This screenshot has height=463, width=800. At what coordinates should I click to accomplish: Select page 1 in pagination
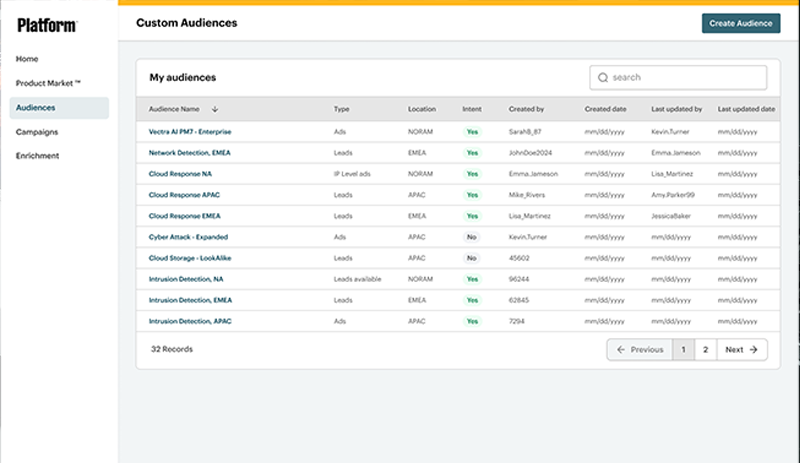click(x=683, y=350)
